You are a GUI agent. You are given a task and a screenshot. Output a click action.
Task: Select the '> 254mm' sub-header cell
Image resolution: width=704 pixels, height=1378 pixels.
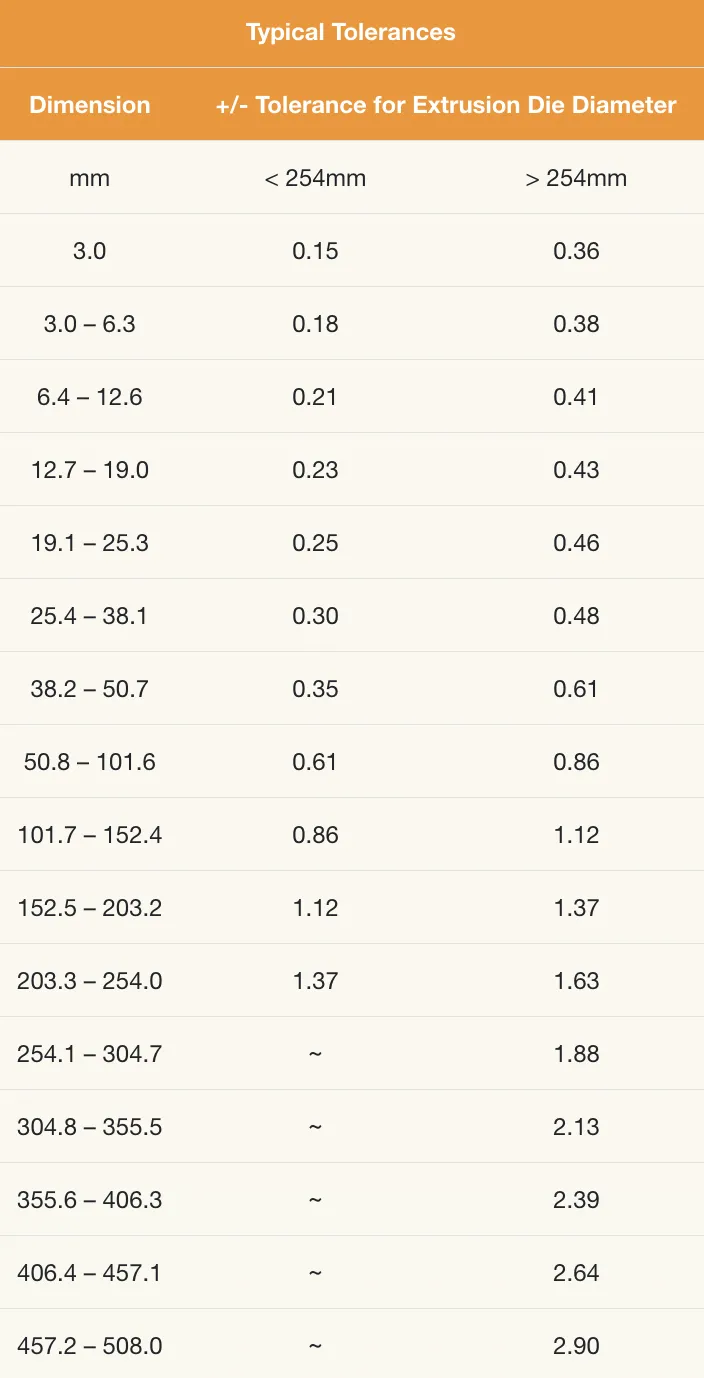click(x=576, y=178)
